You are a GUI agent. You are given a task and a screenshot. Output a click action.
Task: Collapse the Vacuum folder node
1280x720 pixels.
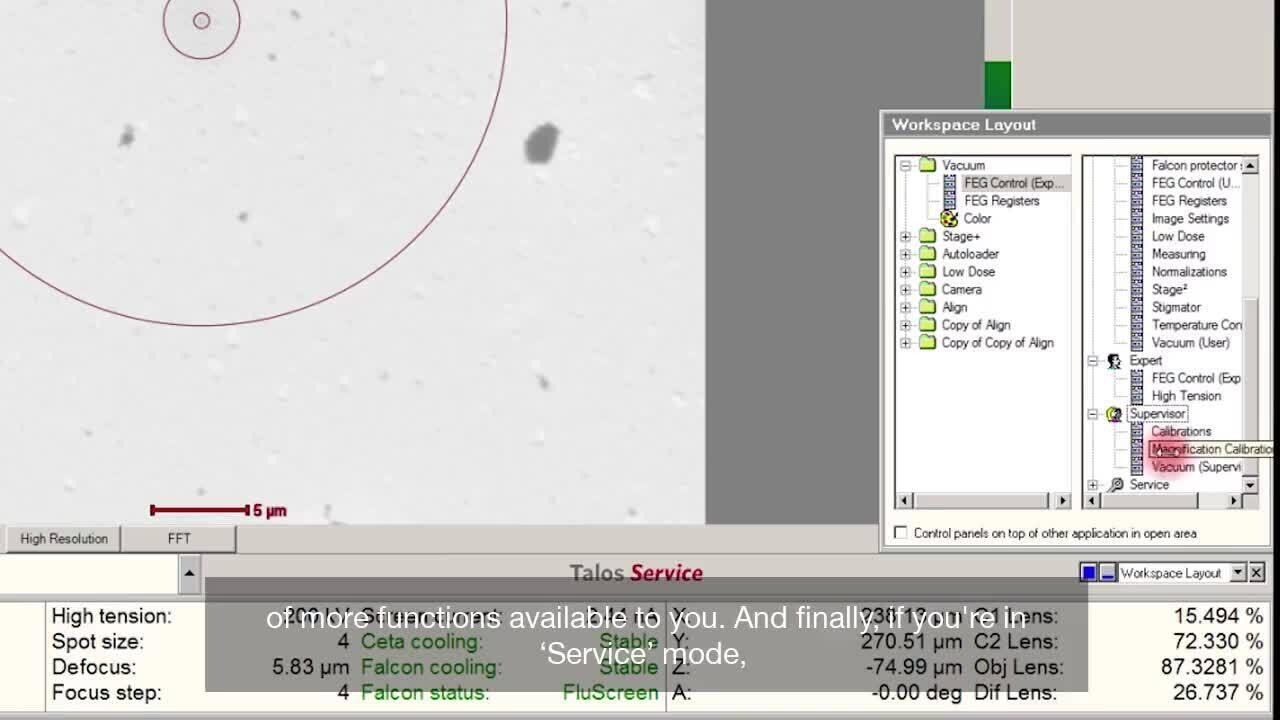point(906,165)
